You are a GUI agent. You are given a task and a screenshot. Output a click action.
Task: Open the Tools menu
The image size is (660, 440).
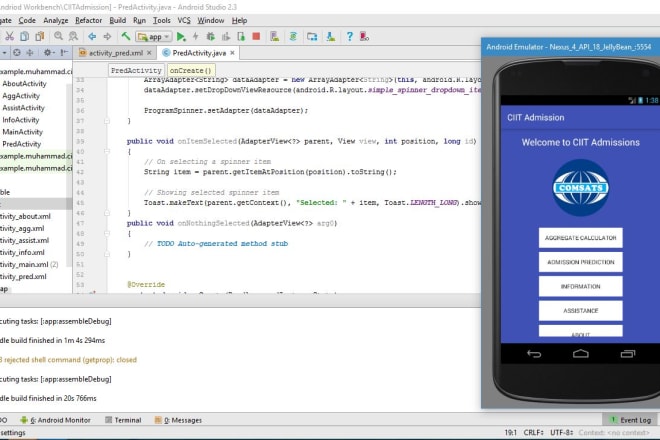(x=162, y=20)
